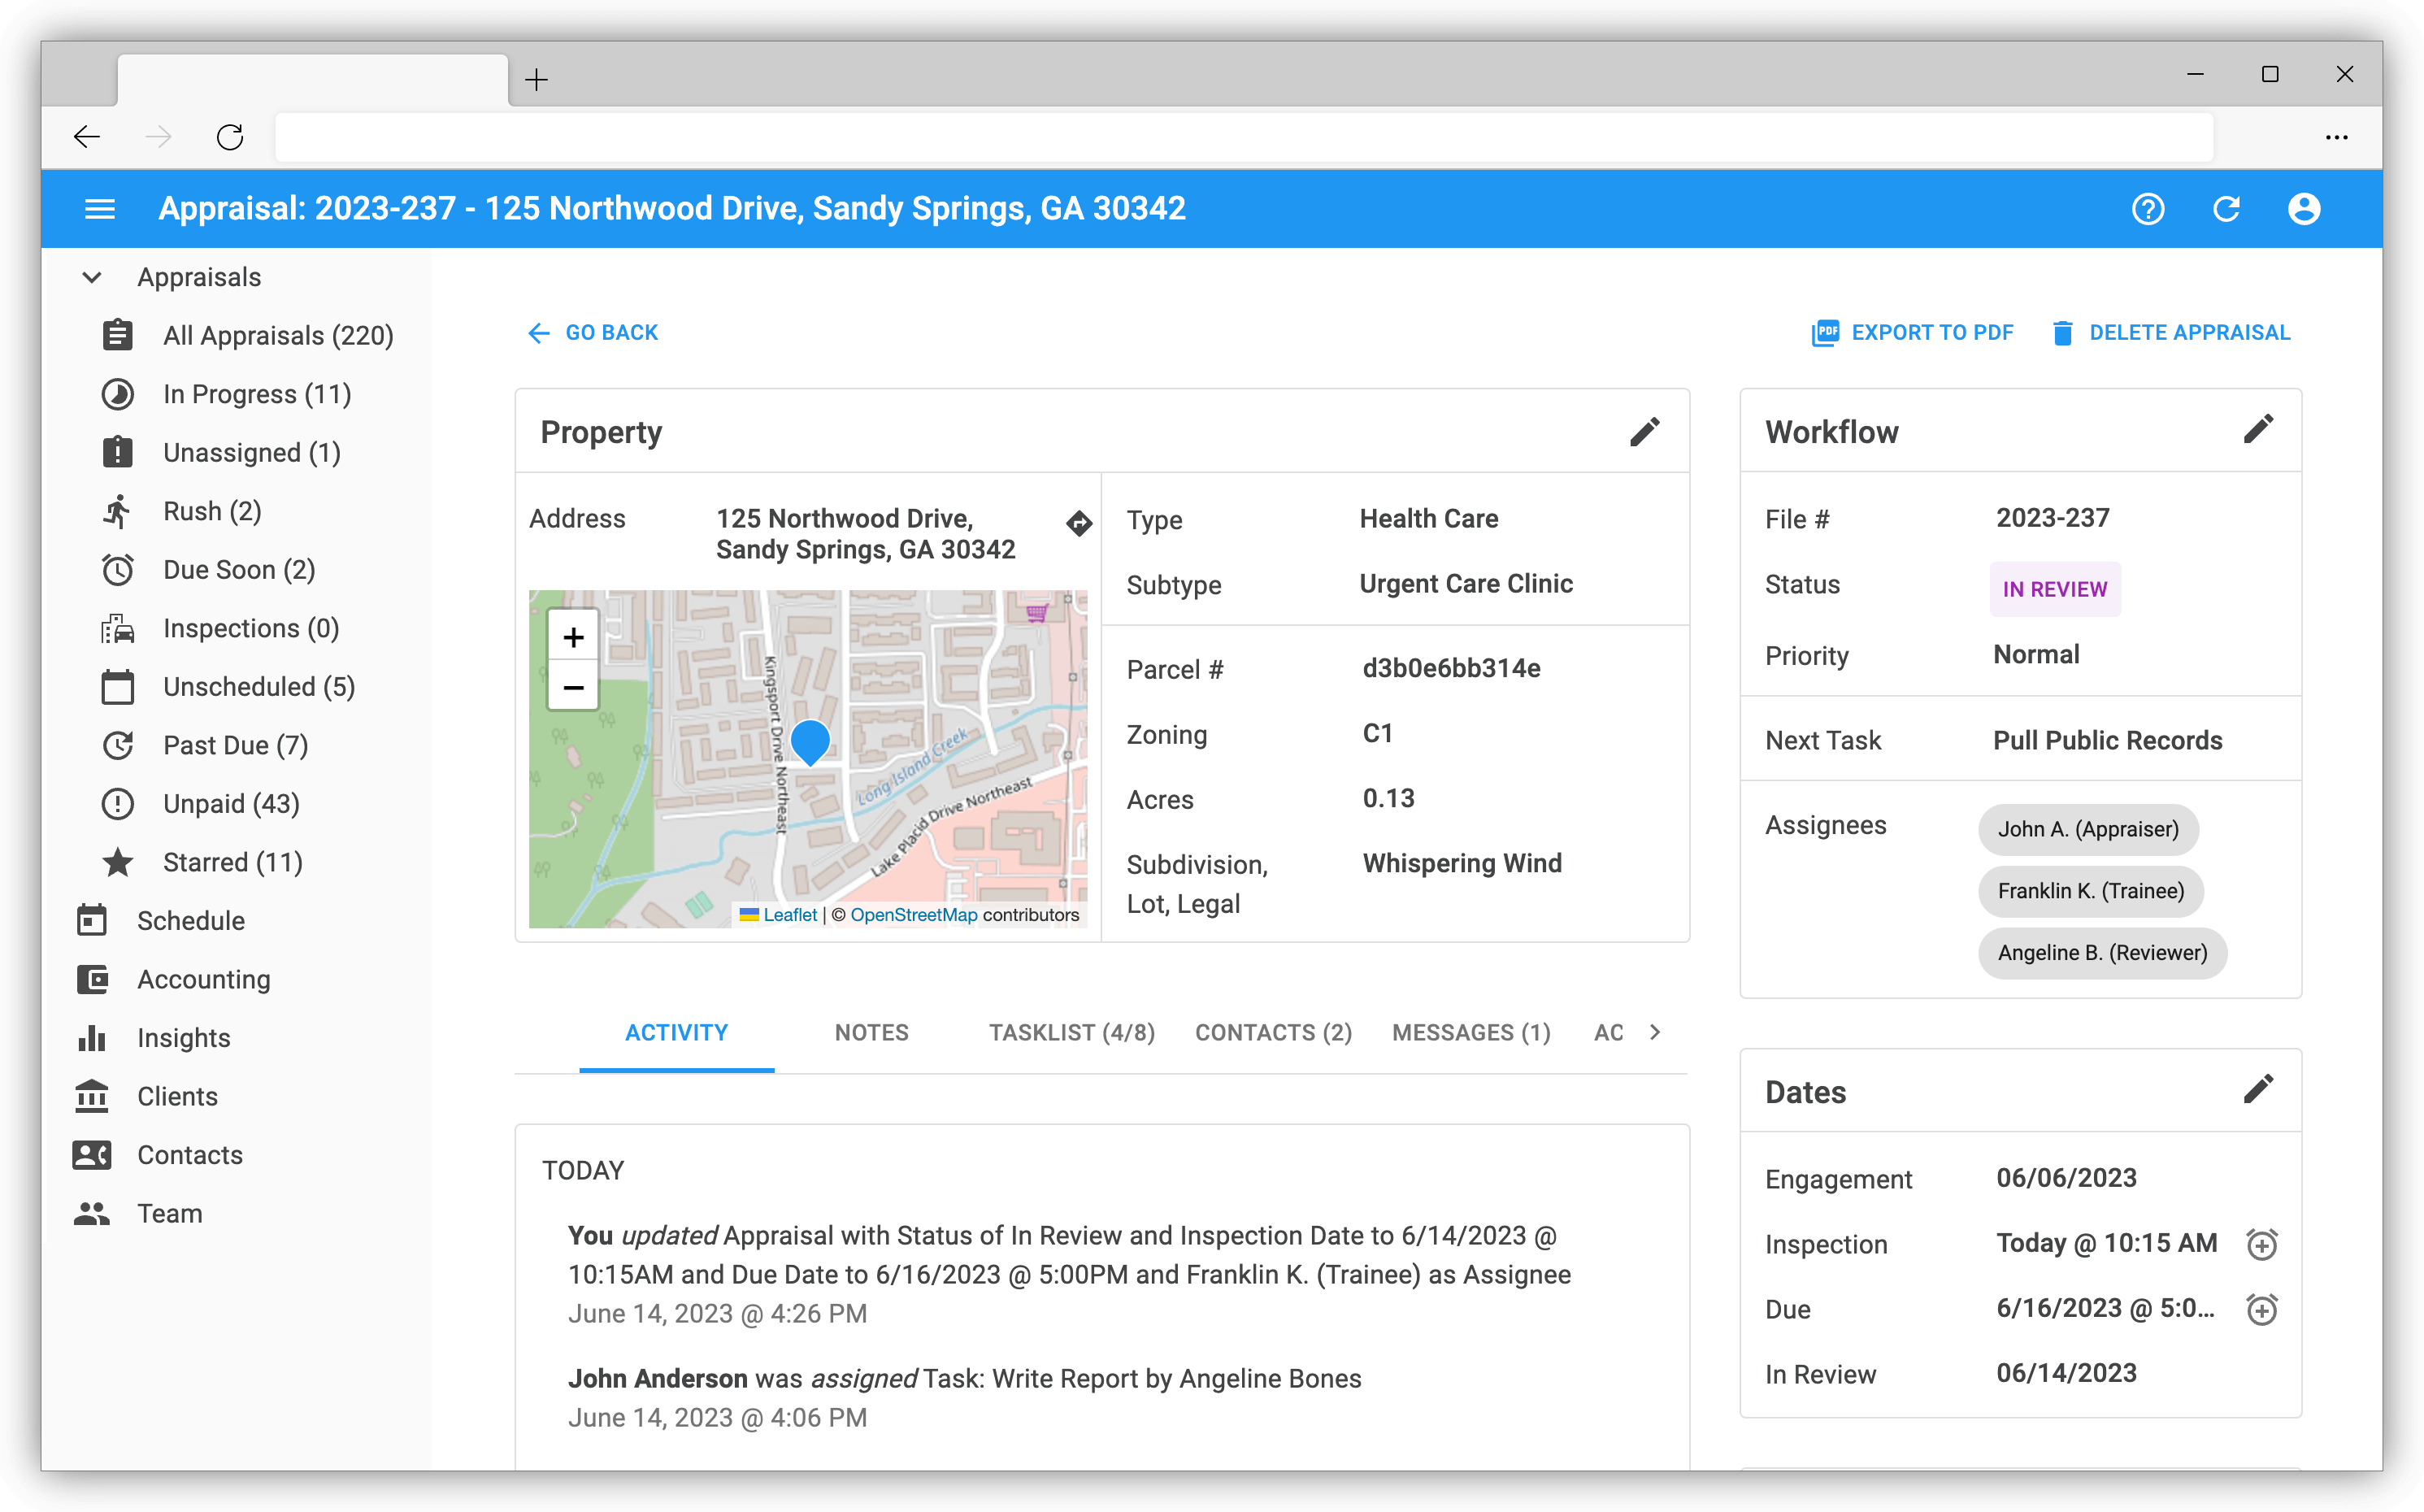The width and height of the screenshot is (2424, 1512).
Task: Add reminder for Inspection date
Action: click(x=2261, y=1244)
